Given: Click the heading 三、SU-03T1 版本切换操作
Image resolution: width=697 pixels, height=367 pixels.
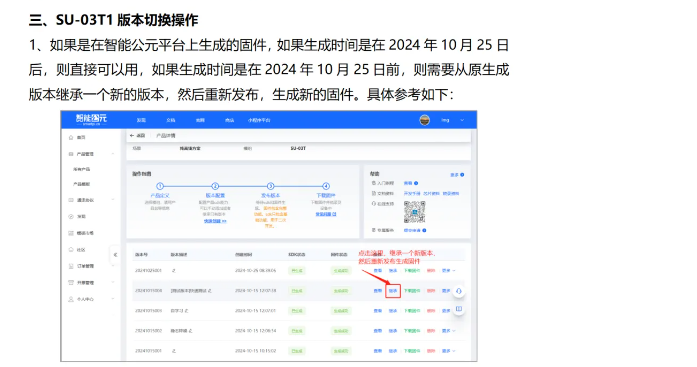Looking at the screenshot, I should pyautogui.click(x=113, y=20).
